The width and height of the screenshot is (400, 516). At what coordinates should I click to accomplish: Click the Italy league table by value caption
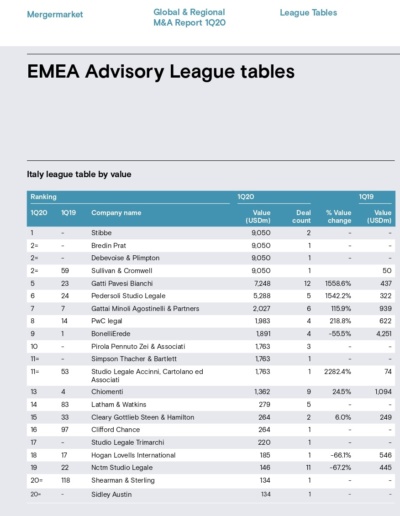tap(79, 174)
